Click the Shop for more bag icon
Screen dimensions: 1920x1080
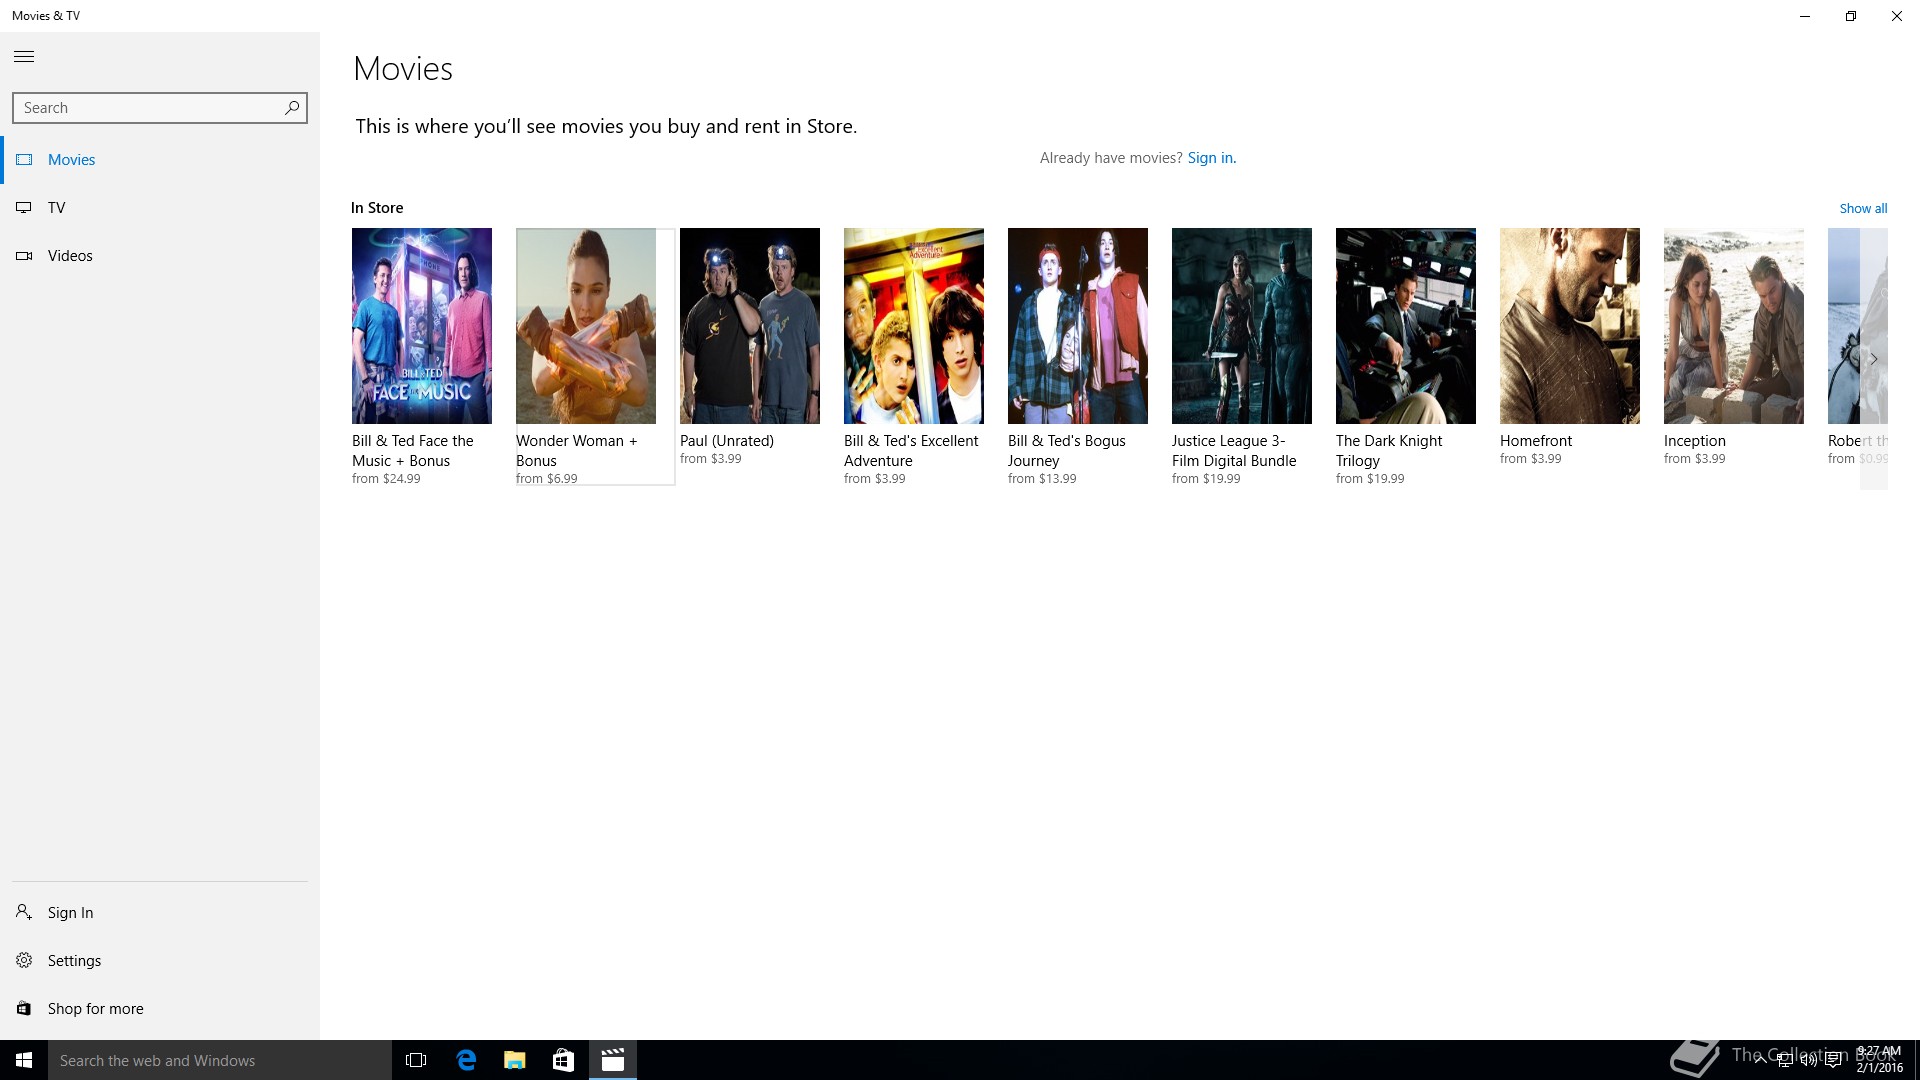point(24,1008)
